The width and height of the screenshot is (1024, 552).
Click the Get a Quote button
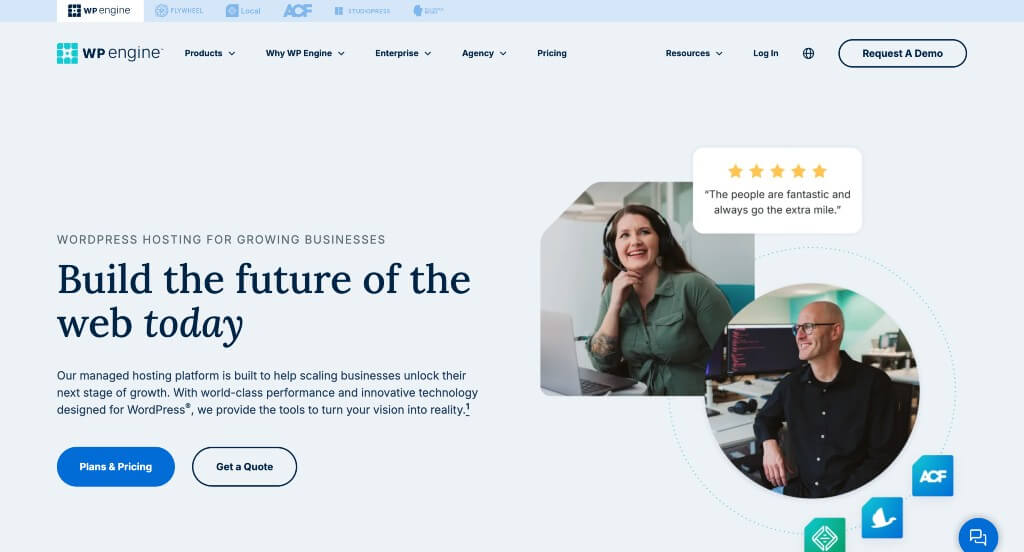pyautogui.click(x=244, y=466)
